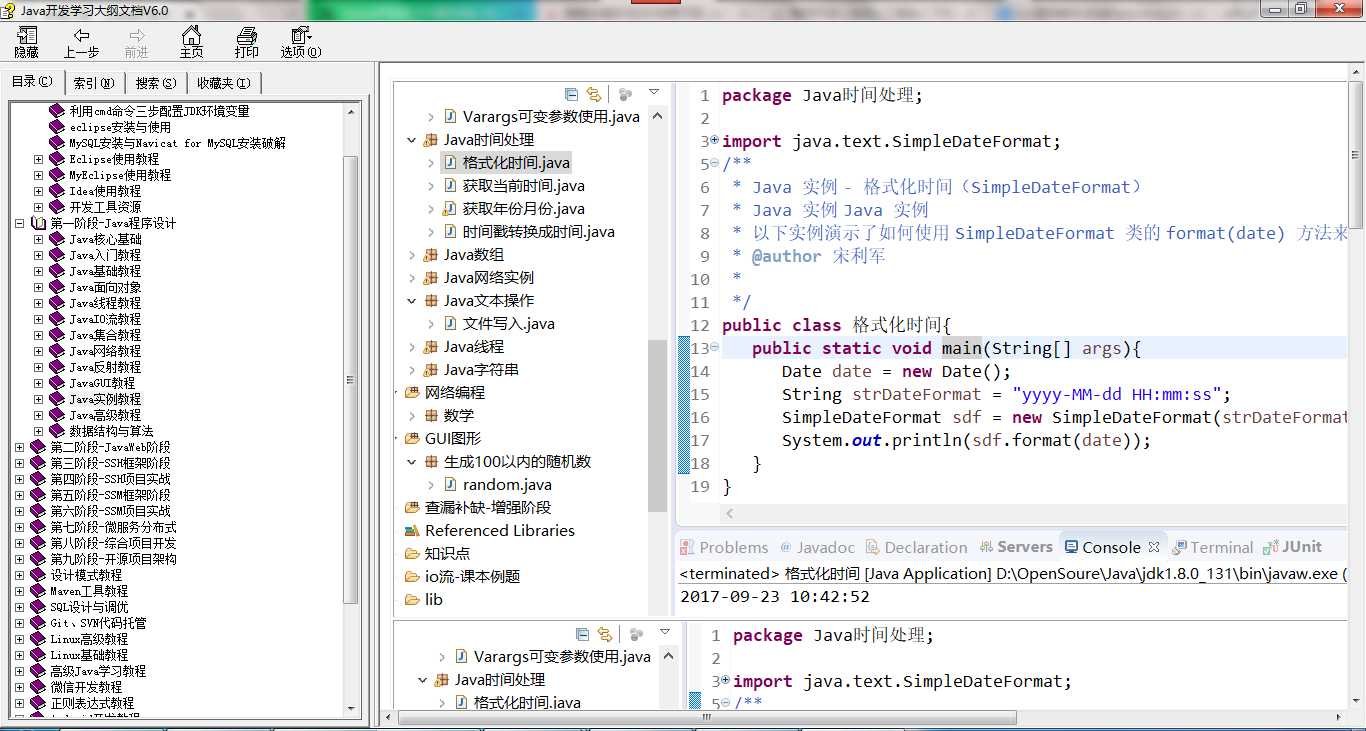Click the Terminal view icon
Viewport: 1366px width, 731px height.
click(x=1180, y=547)
